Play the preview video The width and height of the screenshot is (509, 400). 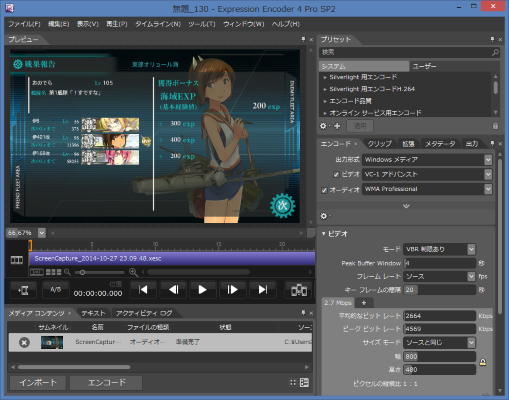tap(202, 290)
